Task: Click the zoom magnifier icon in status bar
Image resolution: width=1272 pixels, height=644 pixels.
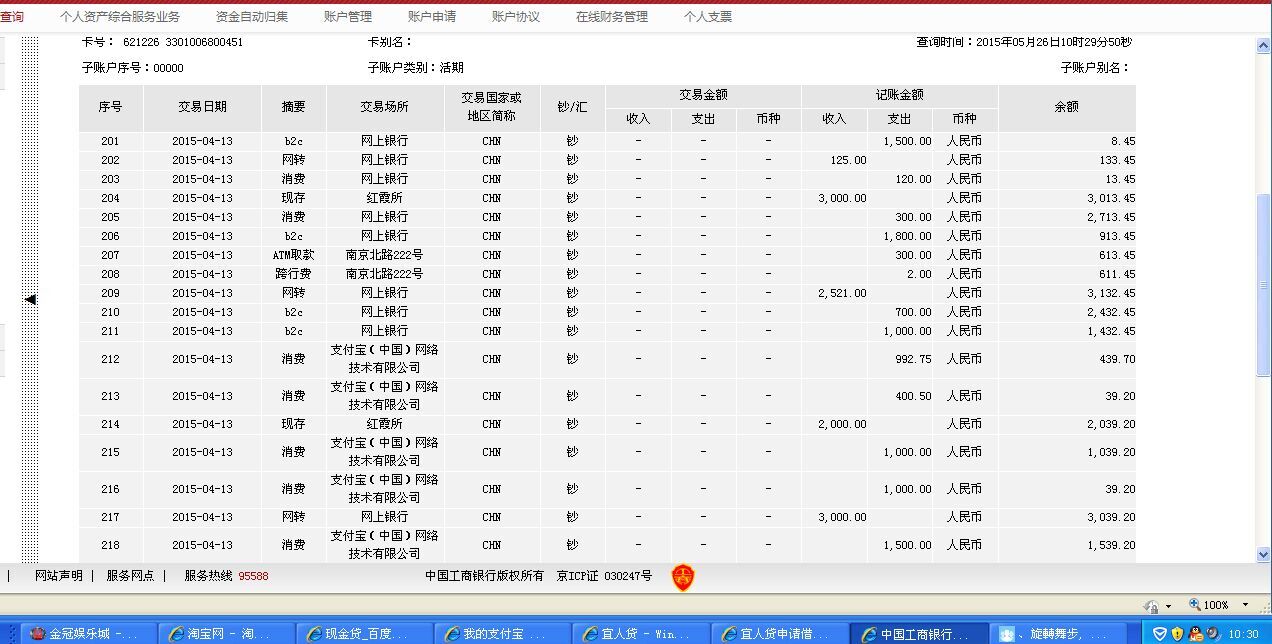Action: [x=1195, y=605]
